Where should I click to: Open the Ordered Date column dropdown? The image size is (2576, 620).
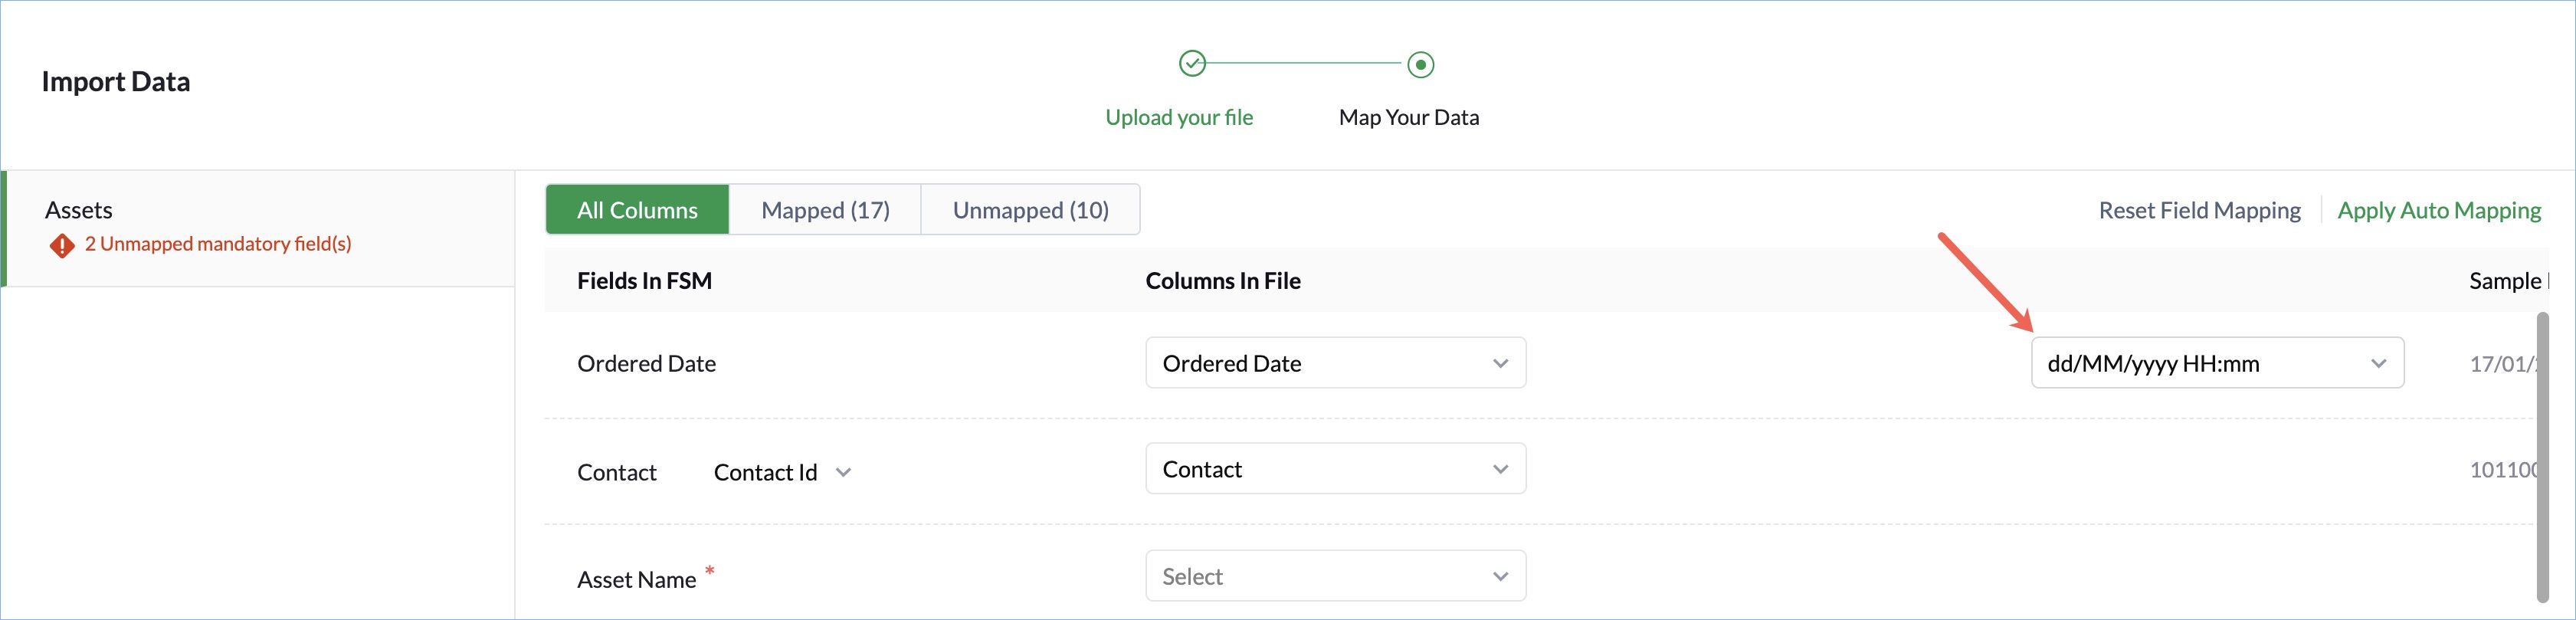[1334, 364]
